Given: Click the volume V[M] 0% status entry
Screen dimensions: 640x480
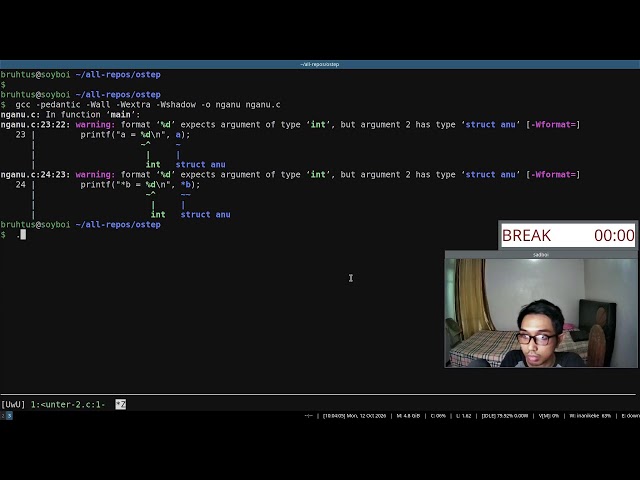Looking at the screenshot, I should (549, 416).
